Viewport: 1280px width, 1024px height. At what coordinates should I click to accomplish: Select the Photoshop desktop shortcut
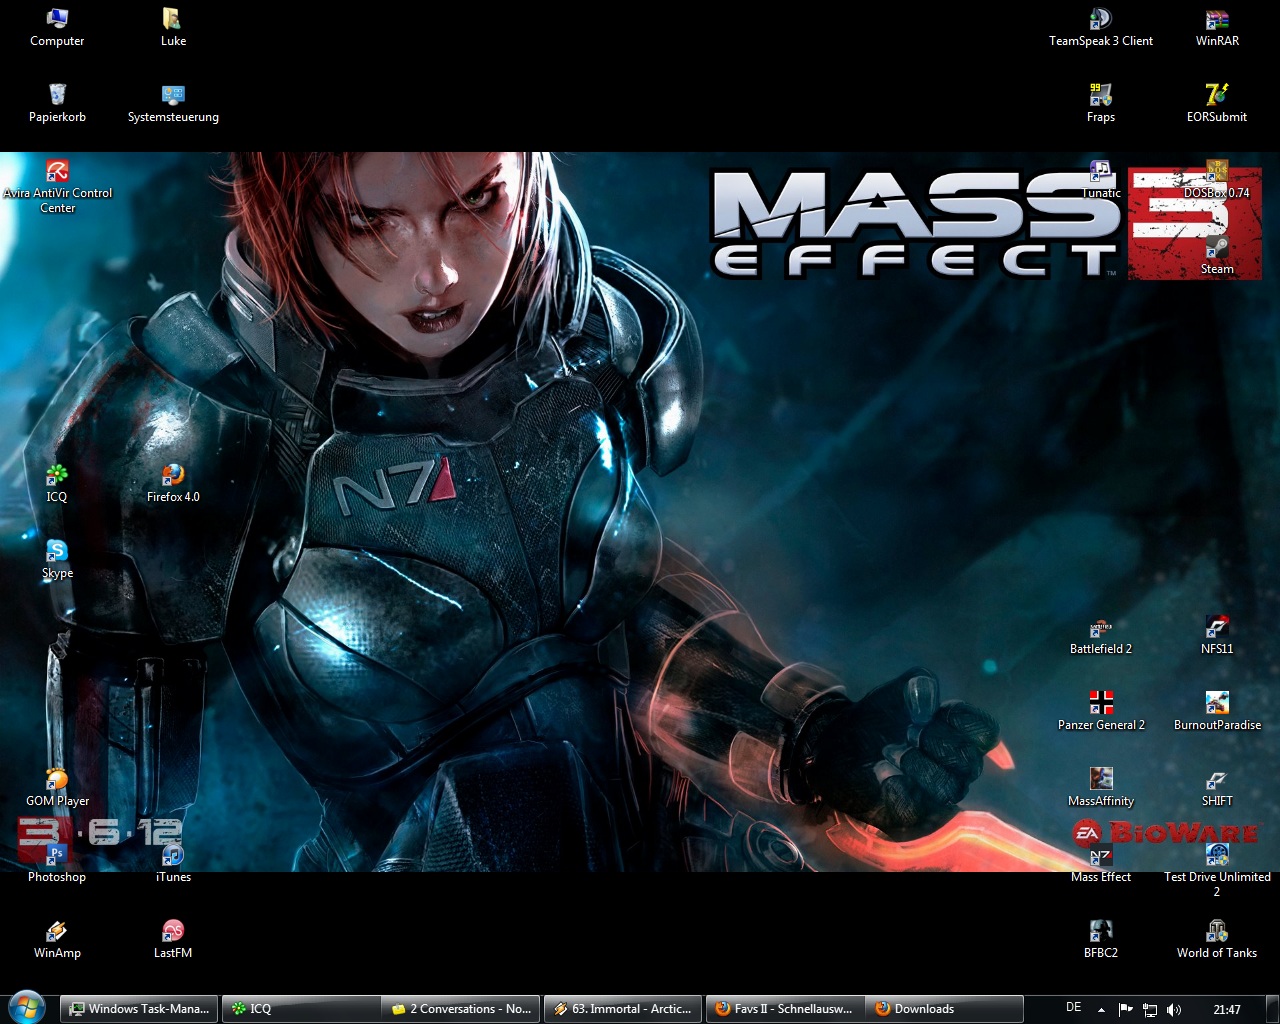pyautogui.click(x=57, y=863)
